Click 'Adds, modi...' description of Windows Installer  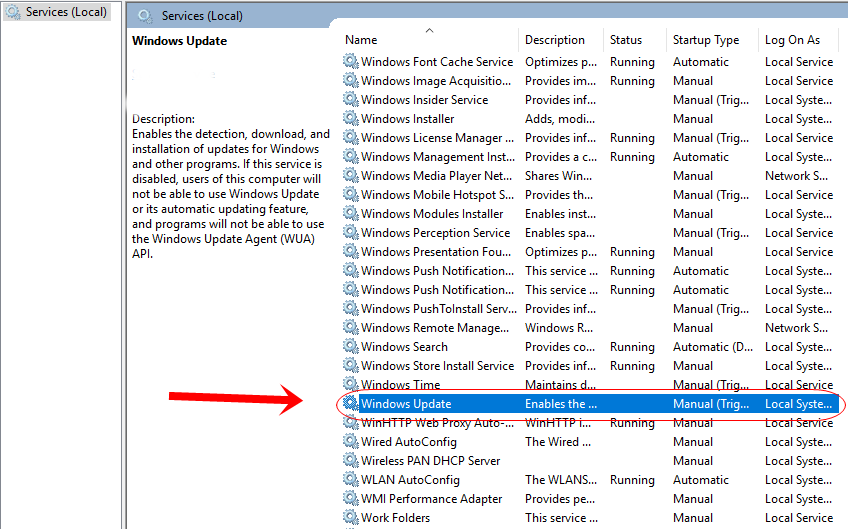(560, 118)
